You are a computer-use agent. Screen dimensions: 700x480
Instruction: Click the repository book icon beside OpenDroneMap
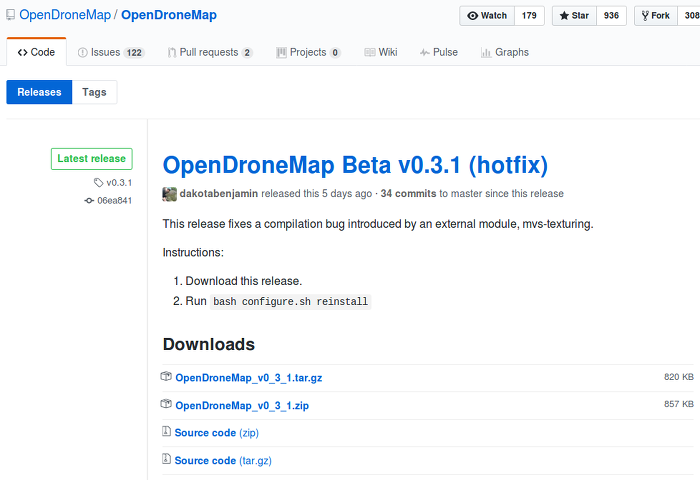[10, 15]
